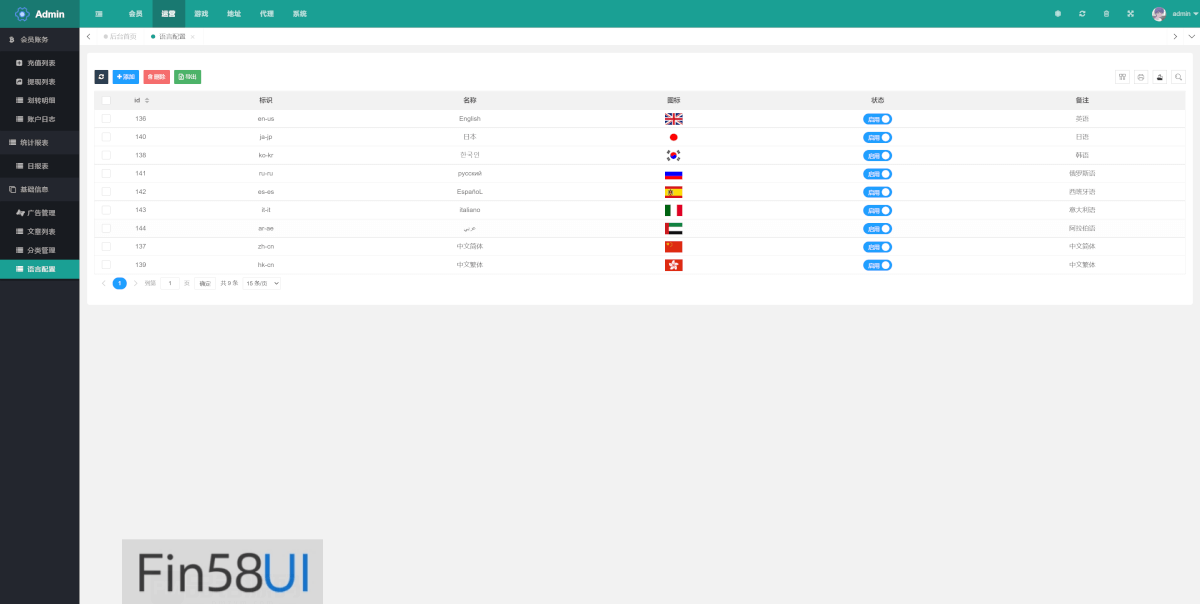Click the trash icon in top header

click(x=1106, y=14)
